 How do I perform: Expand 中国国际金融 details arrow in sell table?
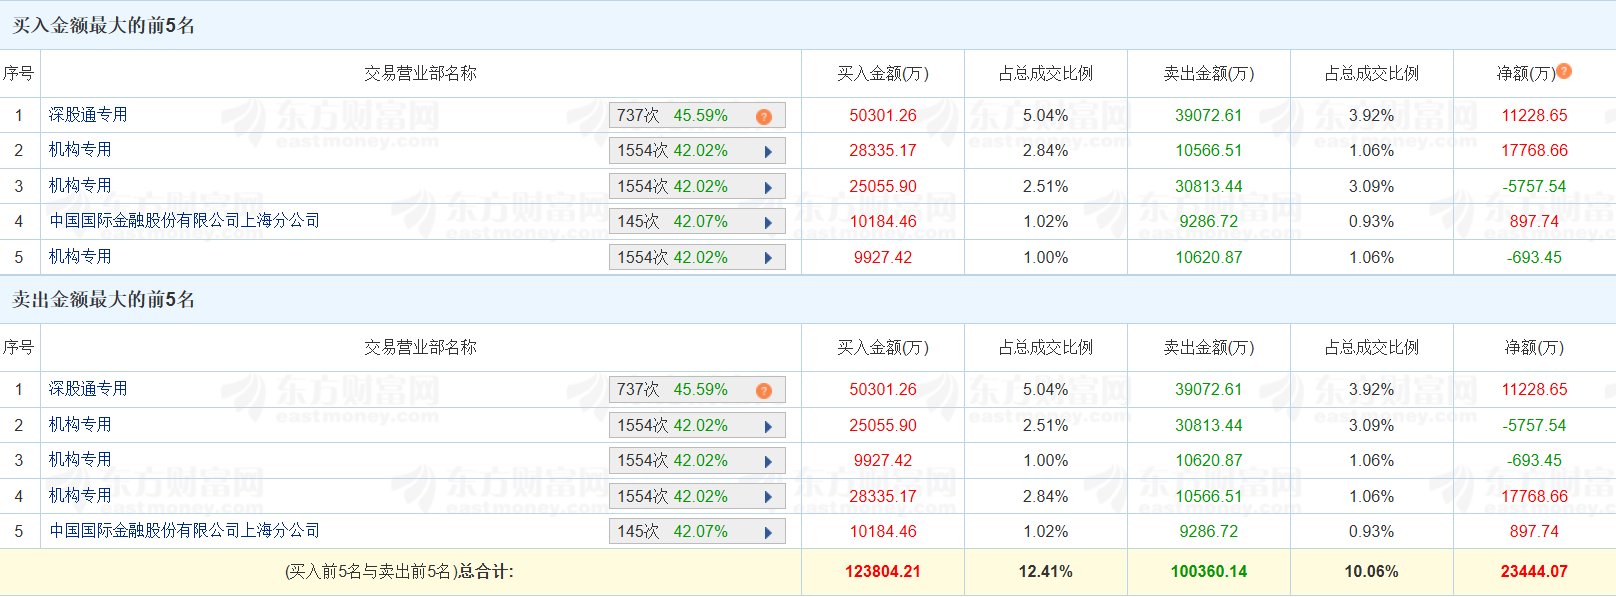coord(768,532)
